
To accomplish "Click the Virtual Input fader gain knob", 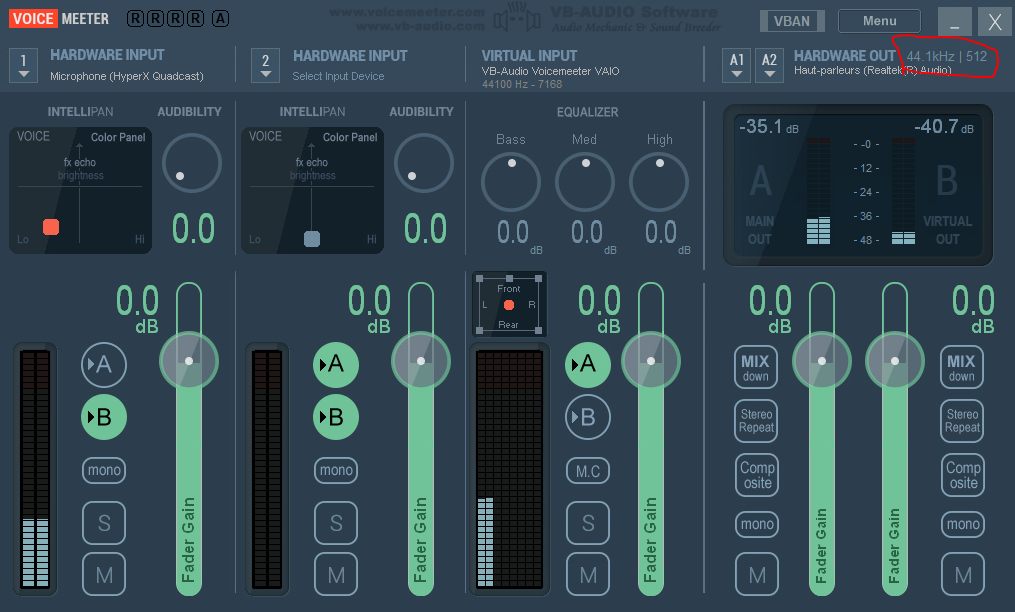I will pos(651,361).
